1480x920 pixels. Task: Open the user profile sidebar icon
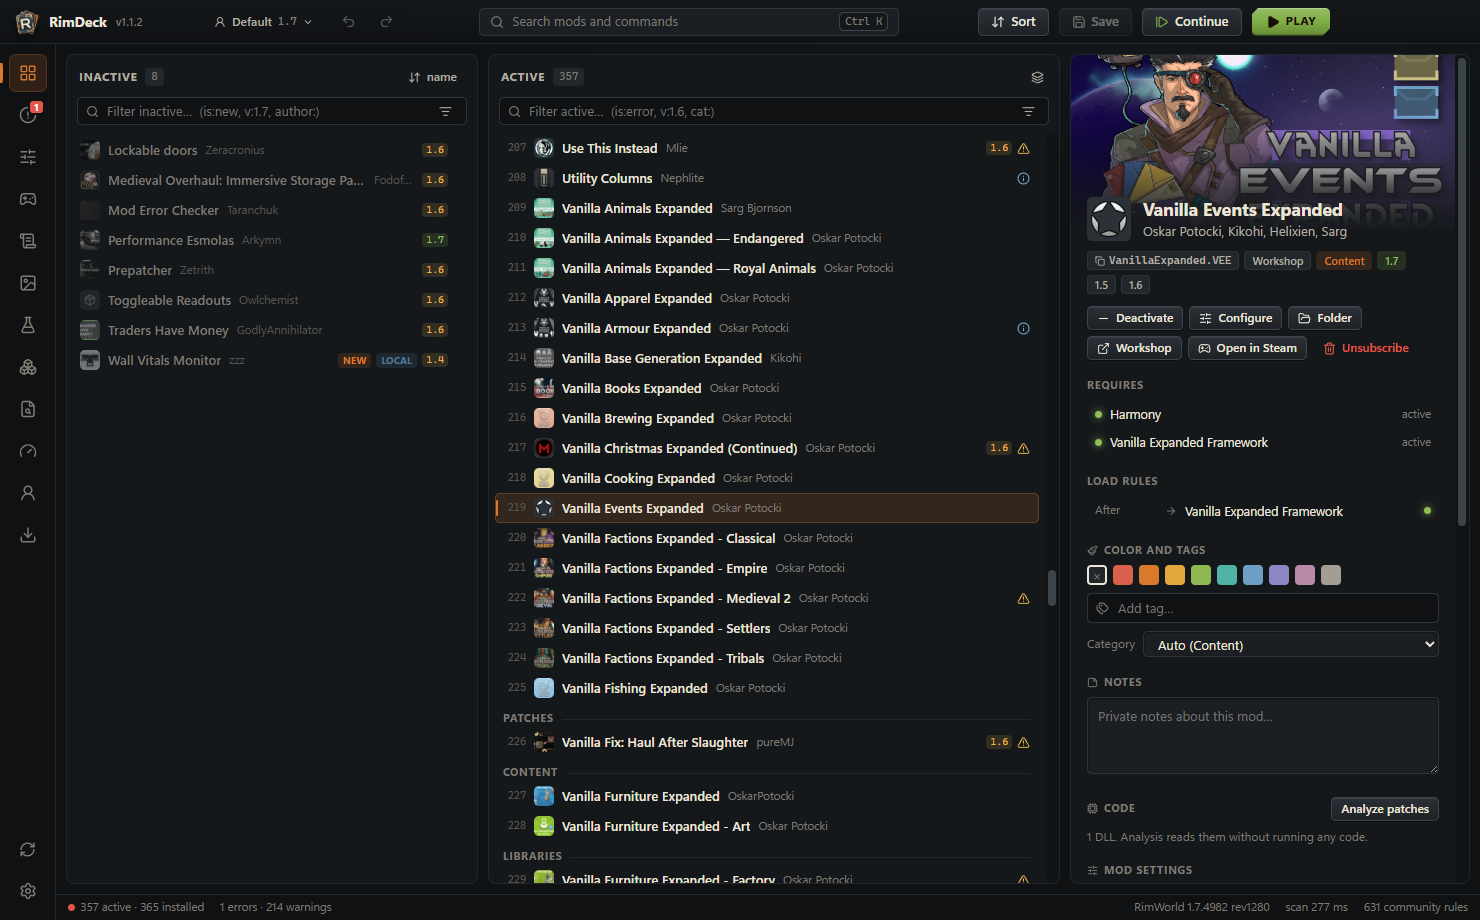pos(28,493)
